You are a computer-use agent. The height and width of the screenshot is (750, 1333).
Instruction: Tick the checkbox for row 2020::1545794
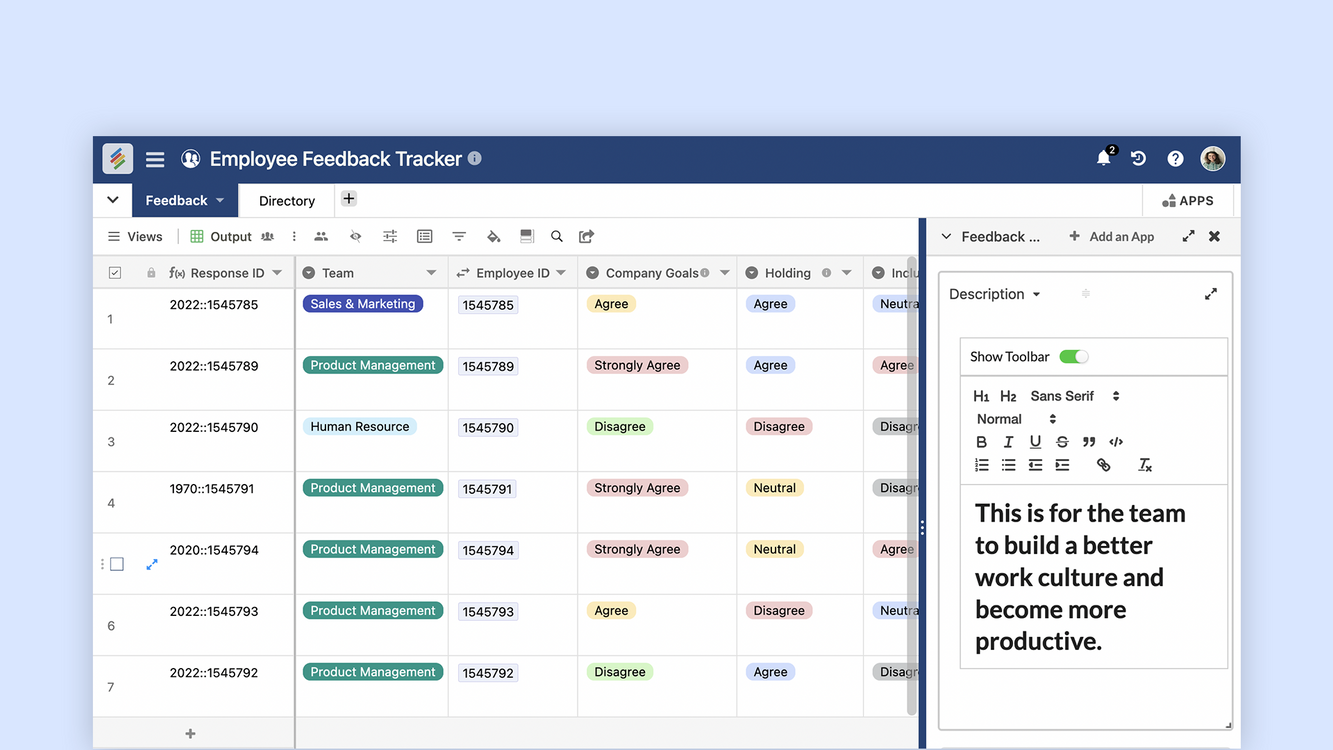[x=117, y=564]
